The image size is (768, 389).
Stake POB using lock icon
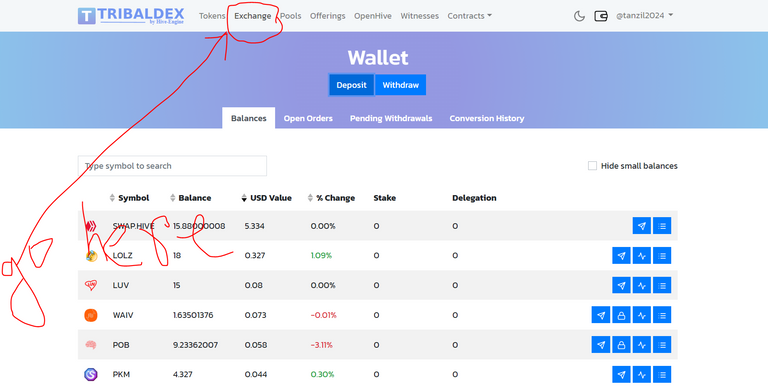(621, 345)
